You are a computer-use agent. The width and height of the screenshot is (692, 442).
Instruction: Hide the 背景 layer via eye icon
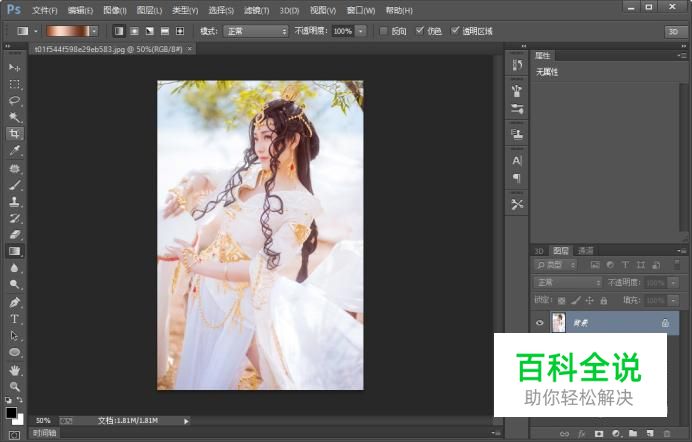pos(540,323)
